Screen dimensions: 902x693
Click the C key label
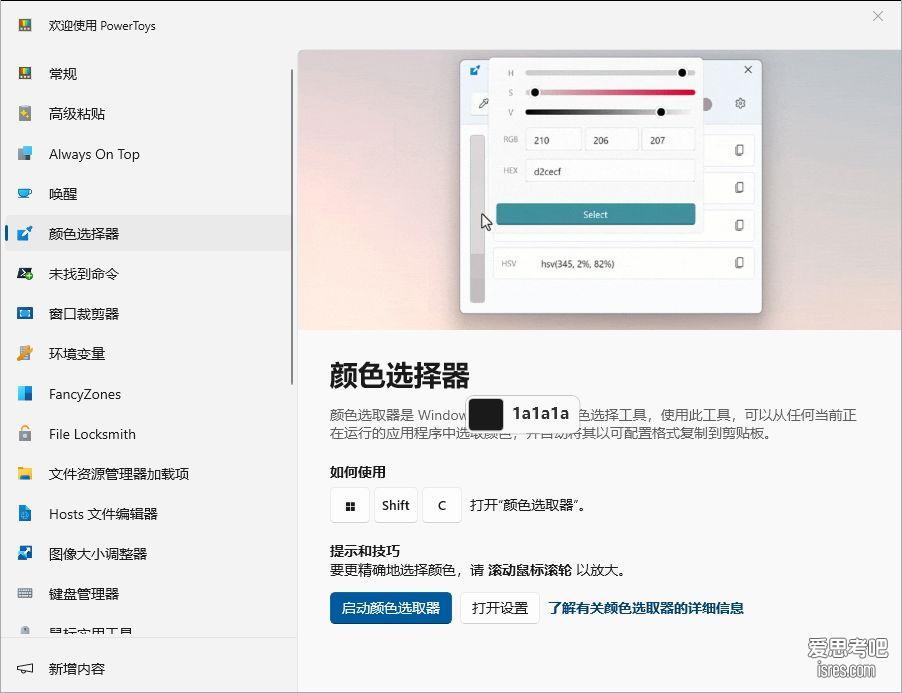(x=442, y=506)
